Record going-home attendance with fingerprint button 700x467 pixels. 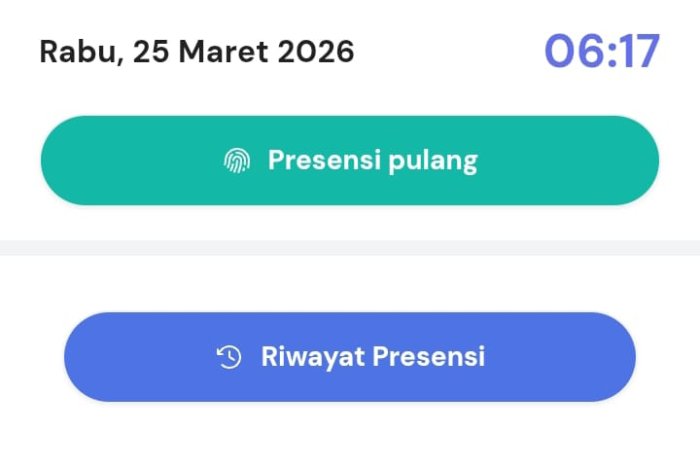(350, 160)
